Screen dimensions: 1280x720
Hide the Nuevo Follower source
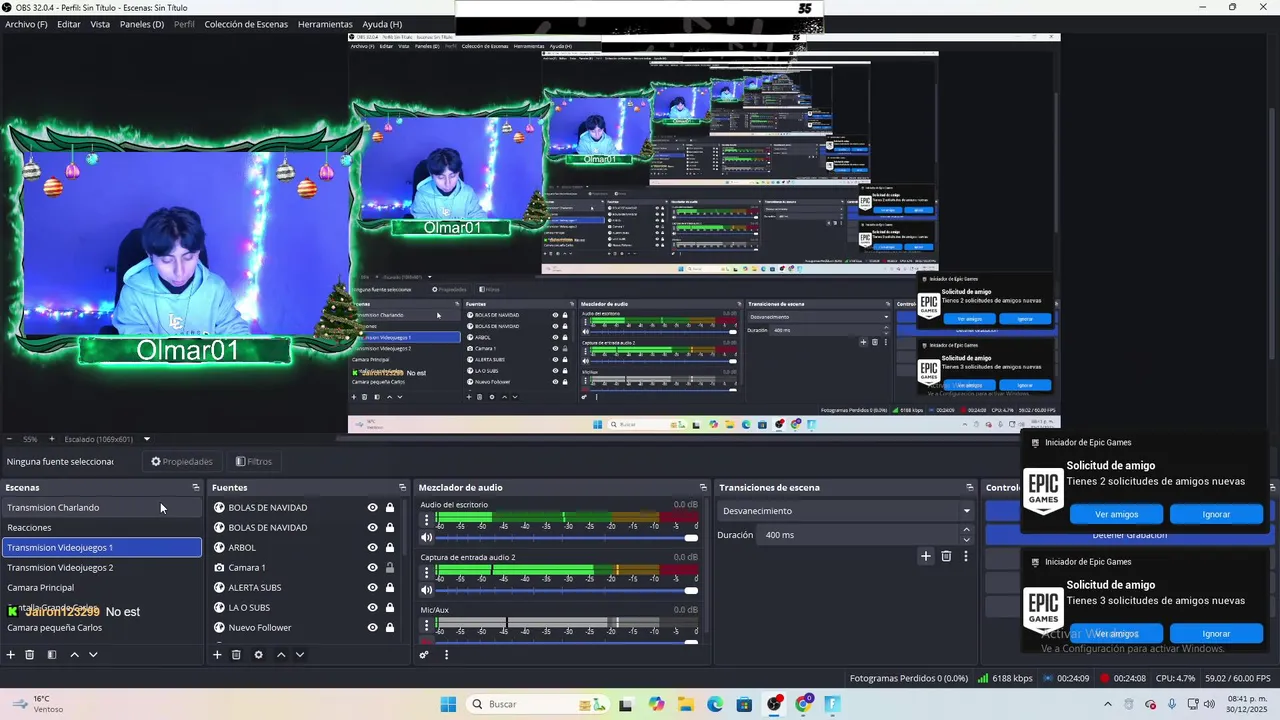[x=373, y=628]
